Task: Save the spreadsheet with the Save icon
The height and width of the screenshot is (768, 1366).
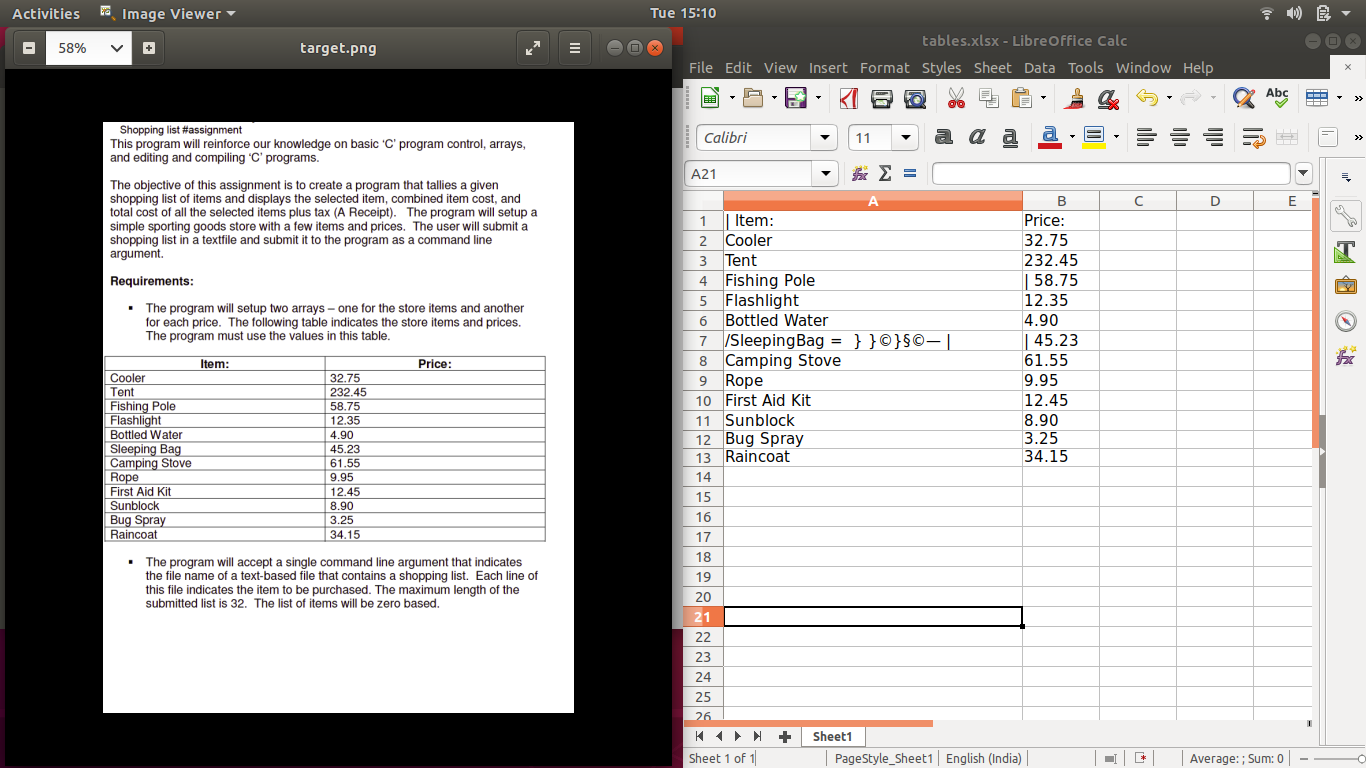Action: pyautogui.click(x=796, y=98)
